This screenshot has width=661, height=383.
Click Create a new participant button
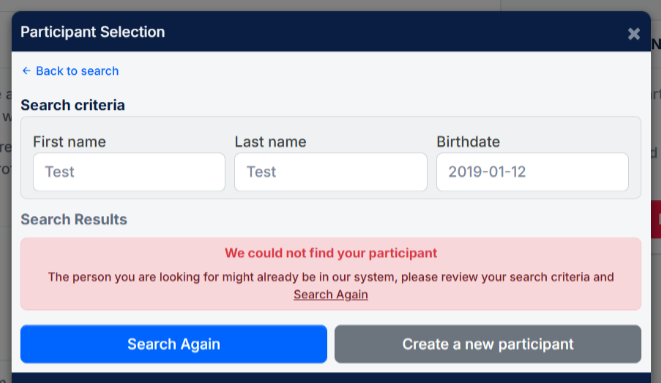[488, 344]
